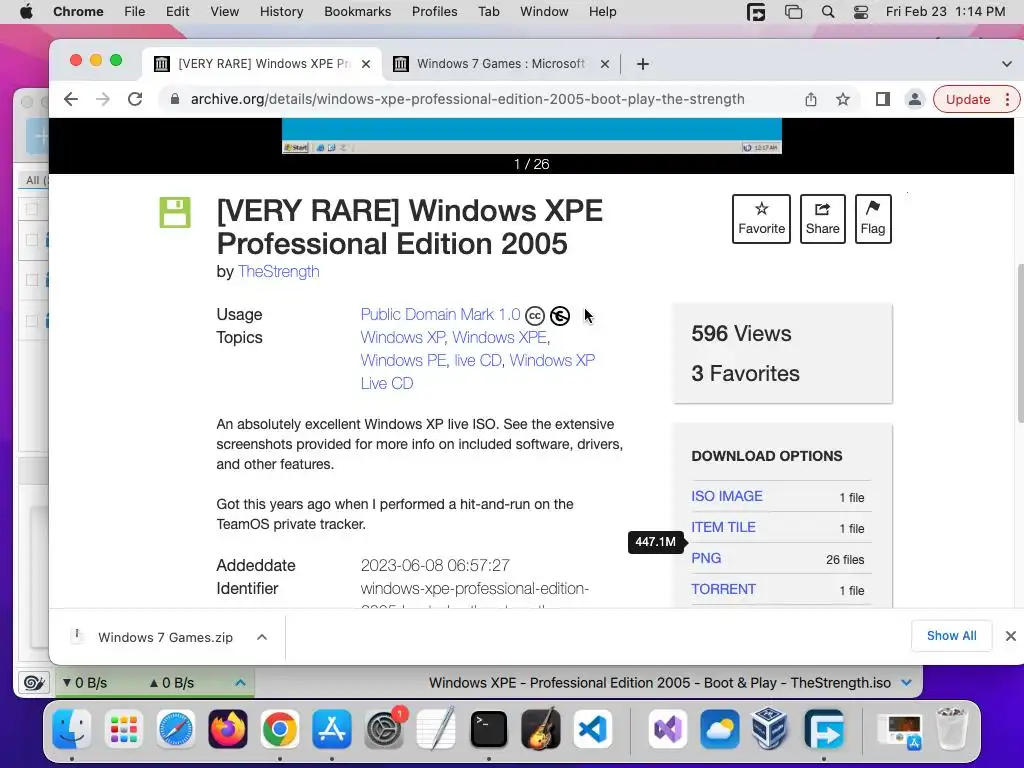Click the public domain mark icon

coord(560,316)
